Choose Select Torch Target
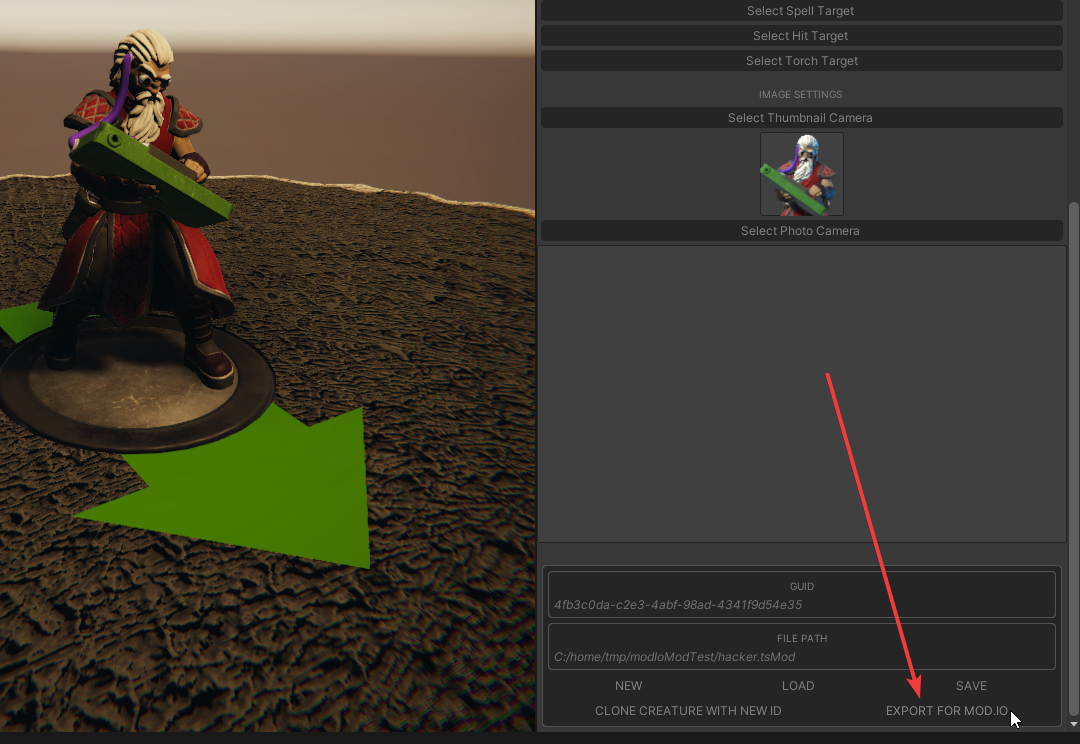1080x744 pixels. [801, 61]
